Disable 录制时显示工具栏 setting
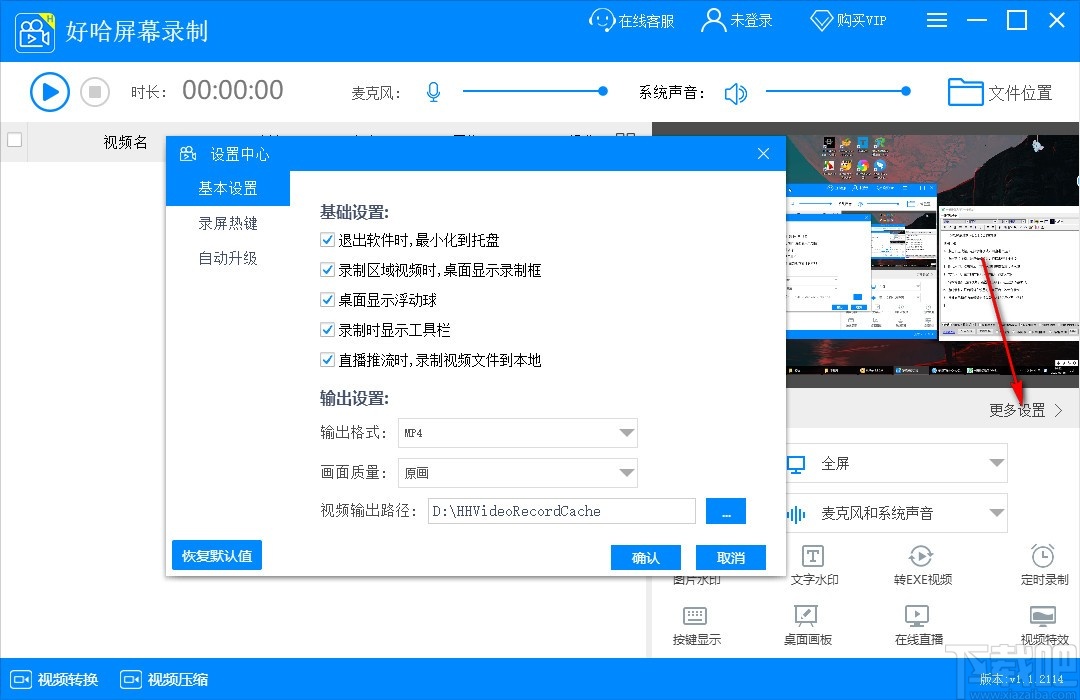The width and height of the screenshot is (1080, 700). 326,329
